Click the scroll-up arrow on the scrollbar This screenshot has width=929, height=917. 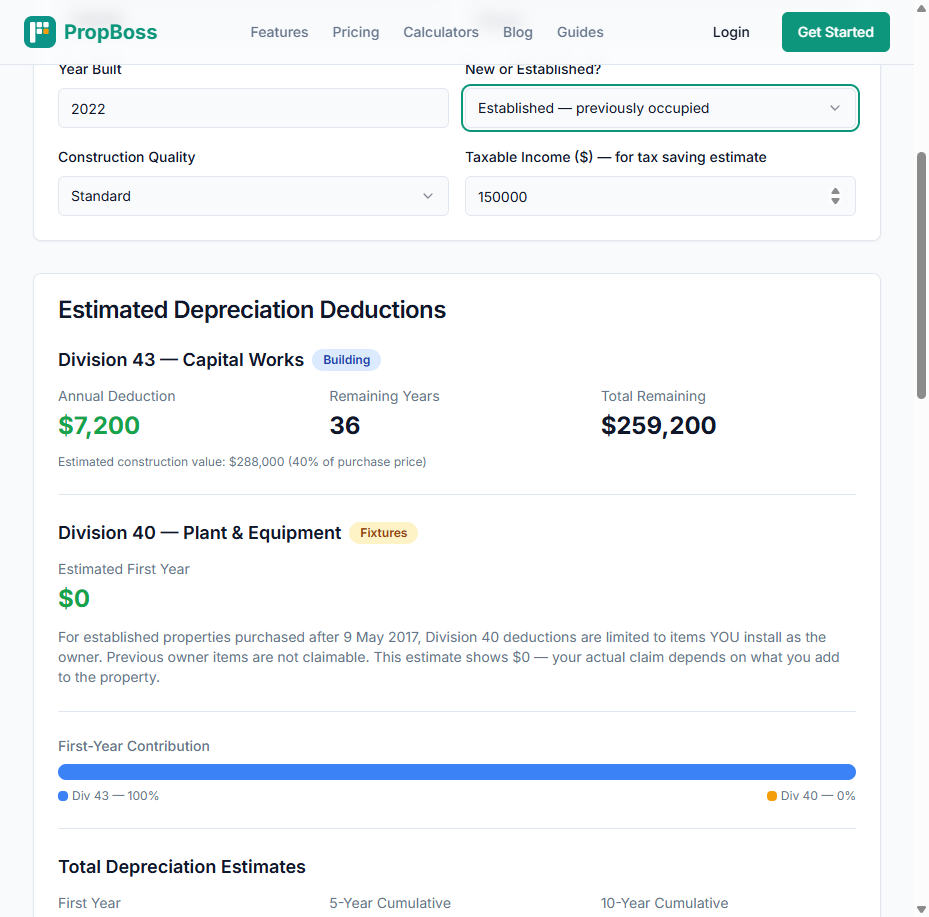pyautogui.click(x=921, y=8)
